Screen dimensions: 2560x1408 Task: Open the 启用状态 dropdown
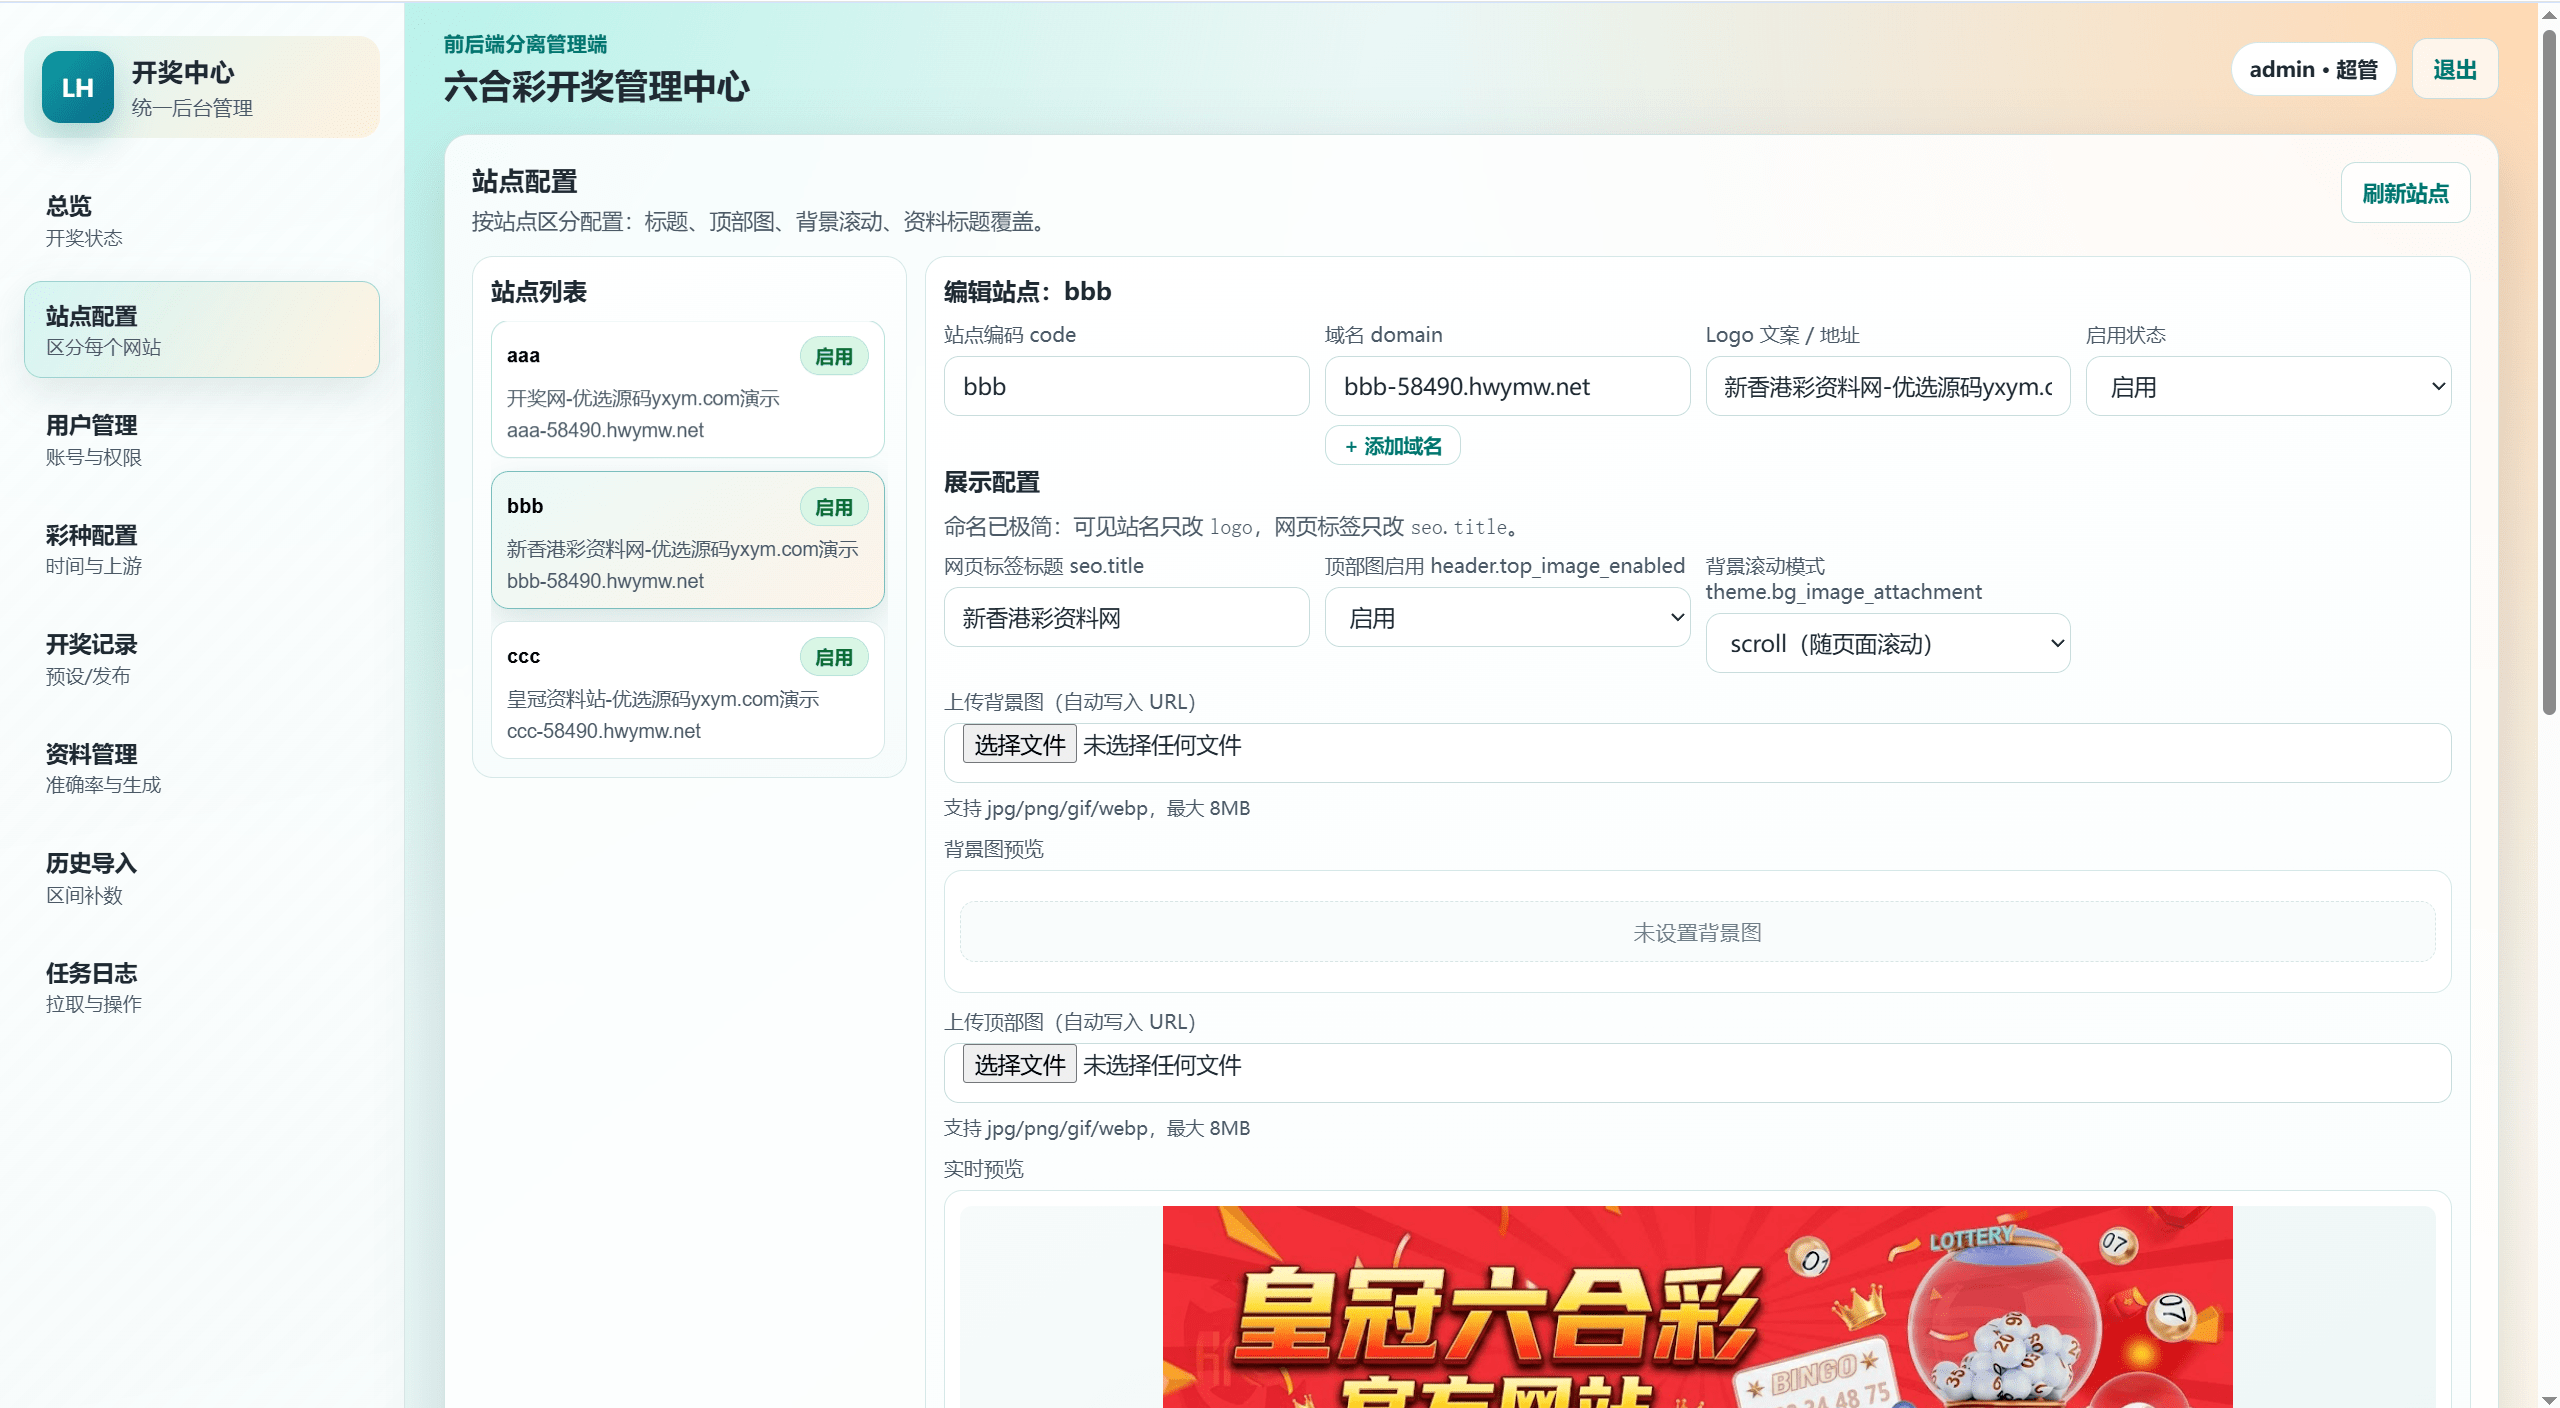2268,386
